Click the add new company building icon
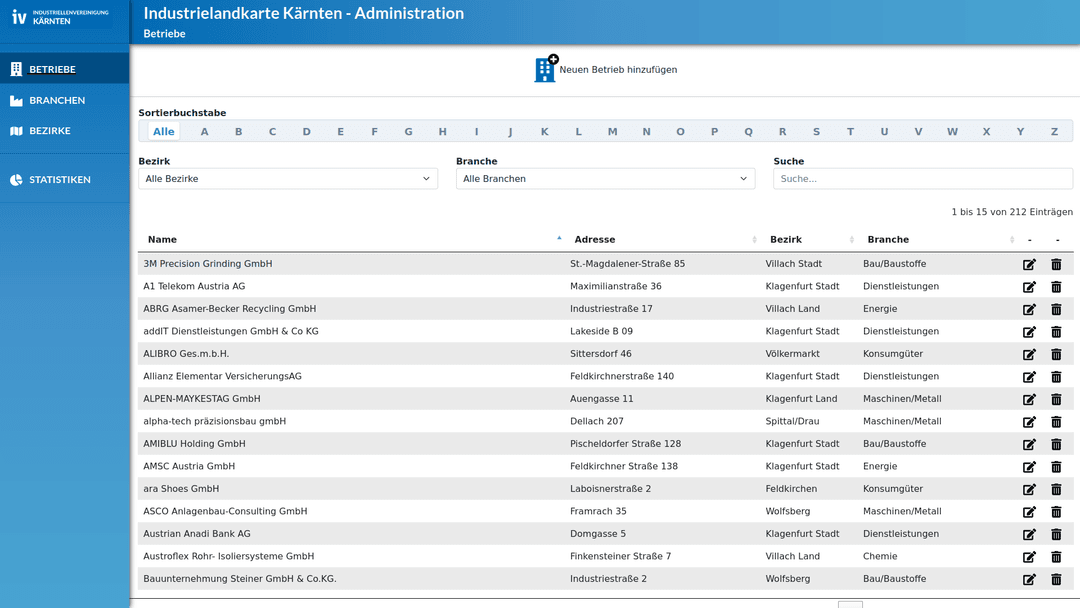This screenshot has height=608, width=1080. [546, 69]
